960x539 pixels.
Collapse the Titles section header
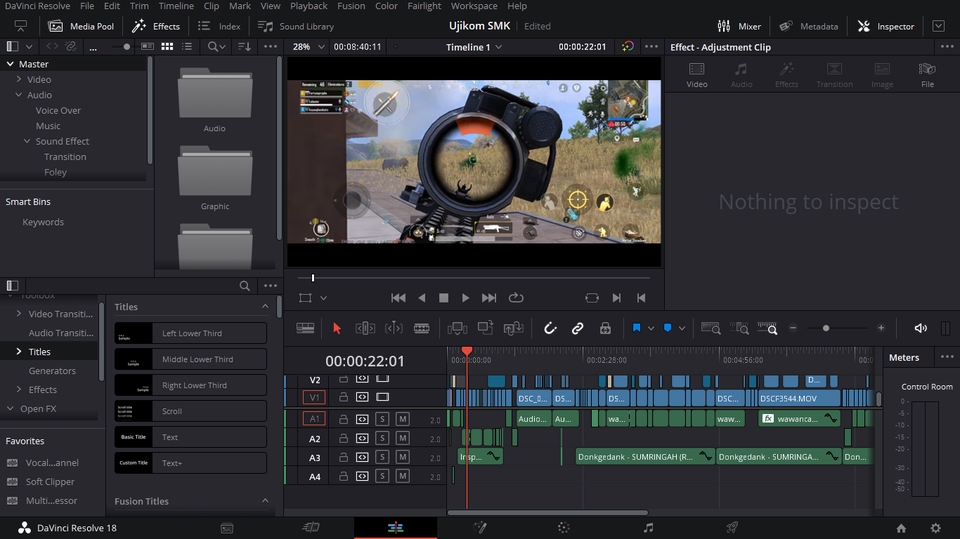pyautogui.click(x=264, y=306)
